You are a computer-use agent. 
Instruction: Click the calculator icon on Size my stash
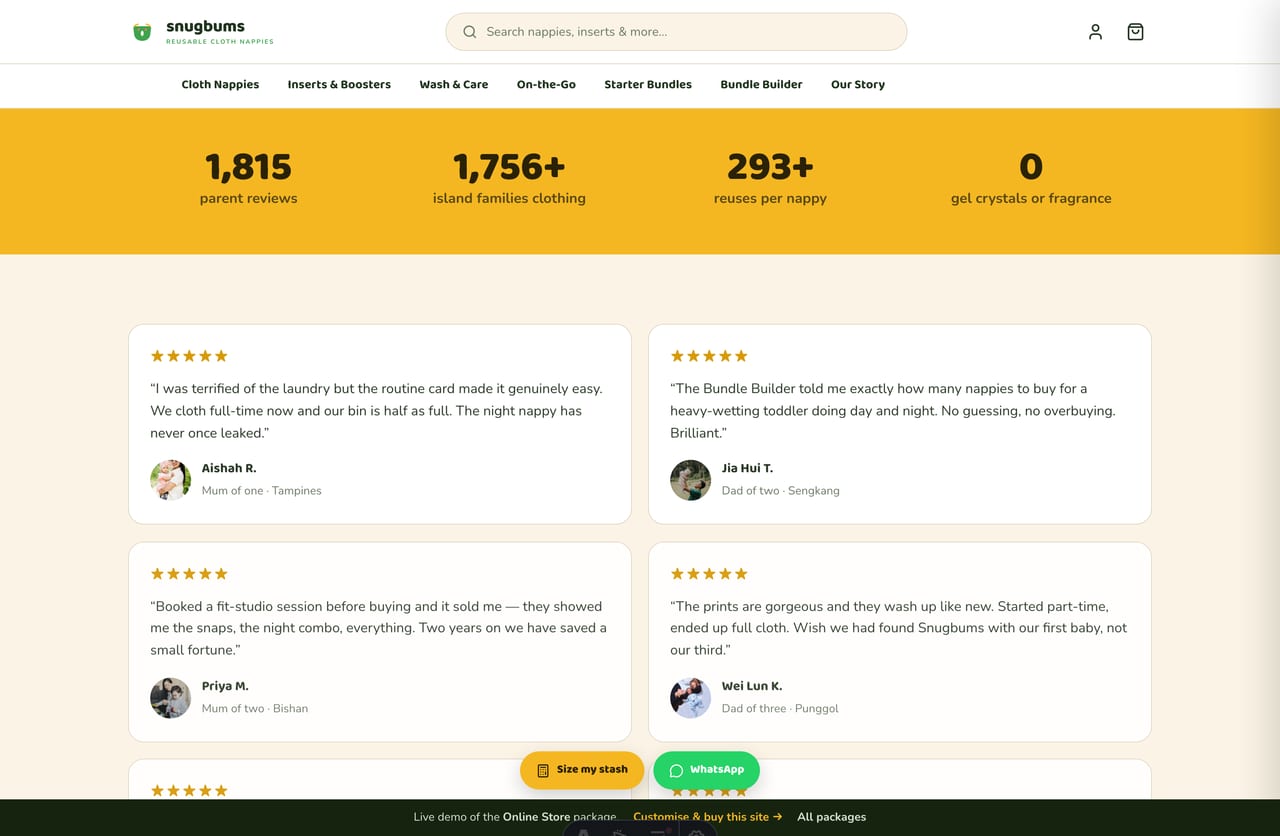click(543, 770)
